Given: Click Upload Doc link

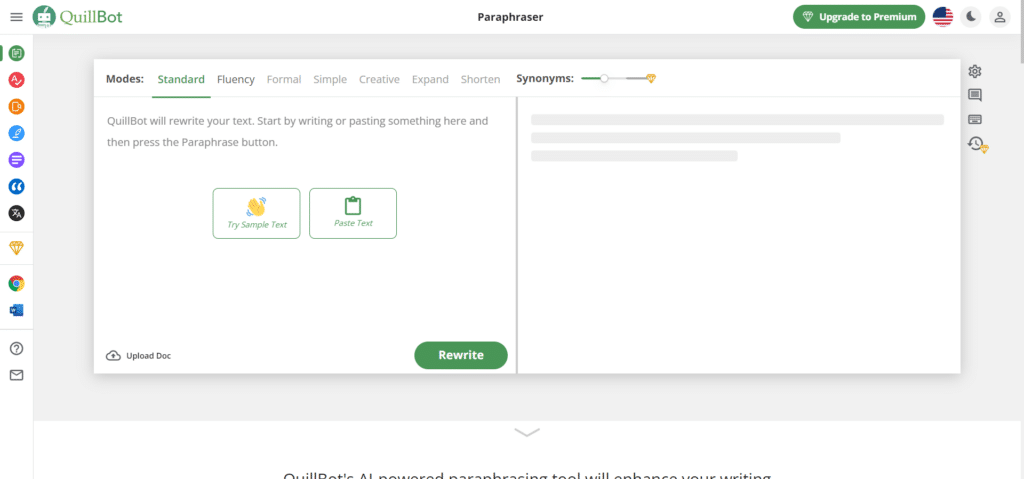Looking at the screenshot, I should coord(138,356).
